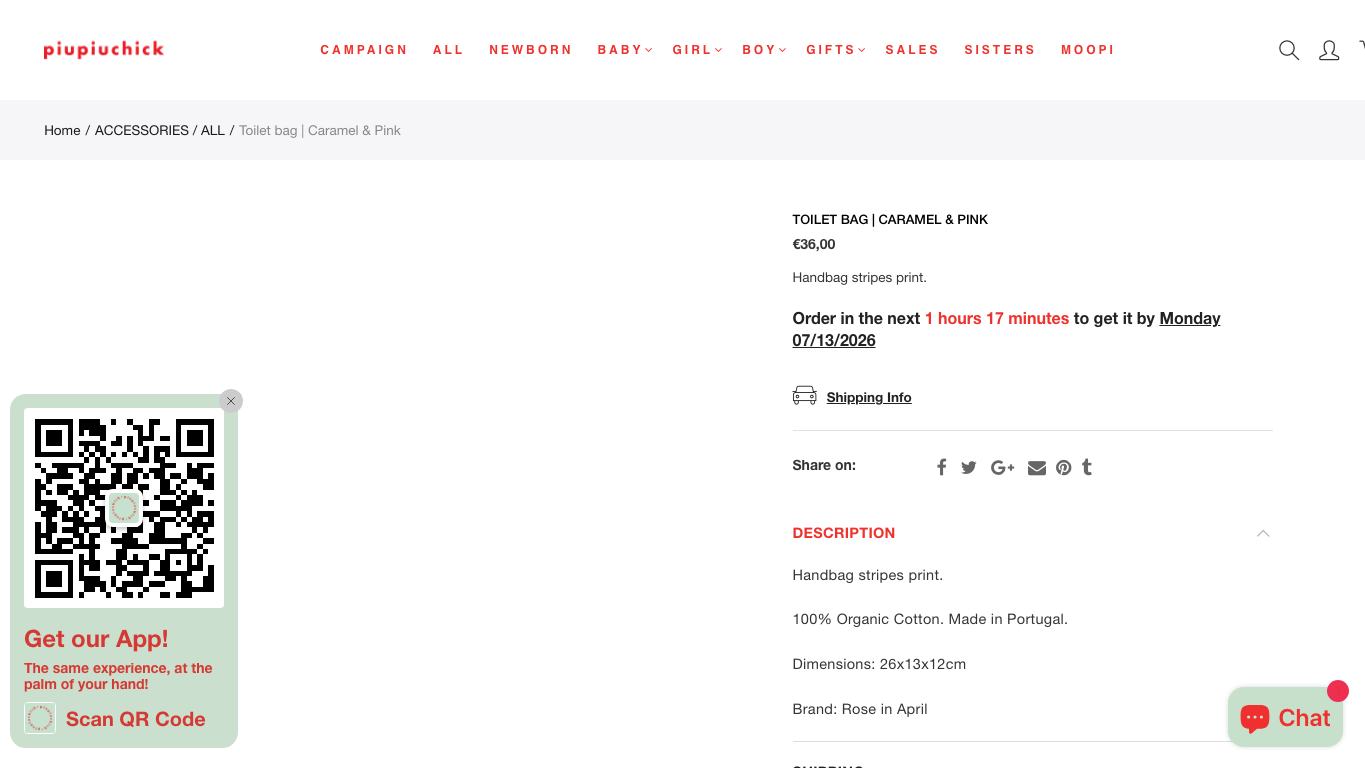Screen dimensions: 1365x768
Task: Open the CAMPAIGN menu item
Action: (364, 50)
